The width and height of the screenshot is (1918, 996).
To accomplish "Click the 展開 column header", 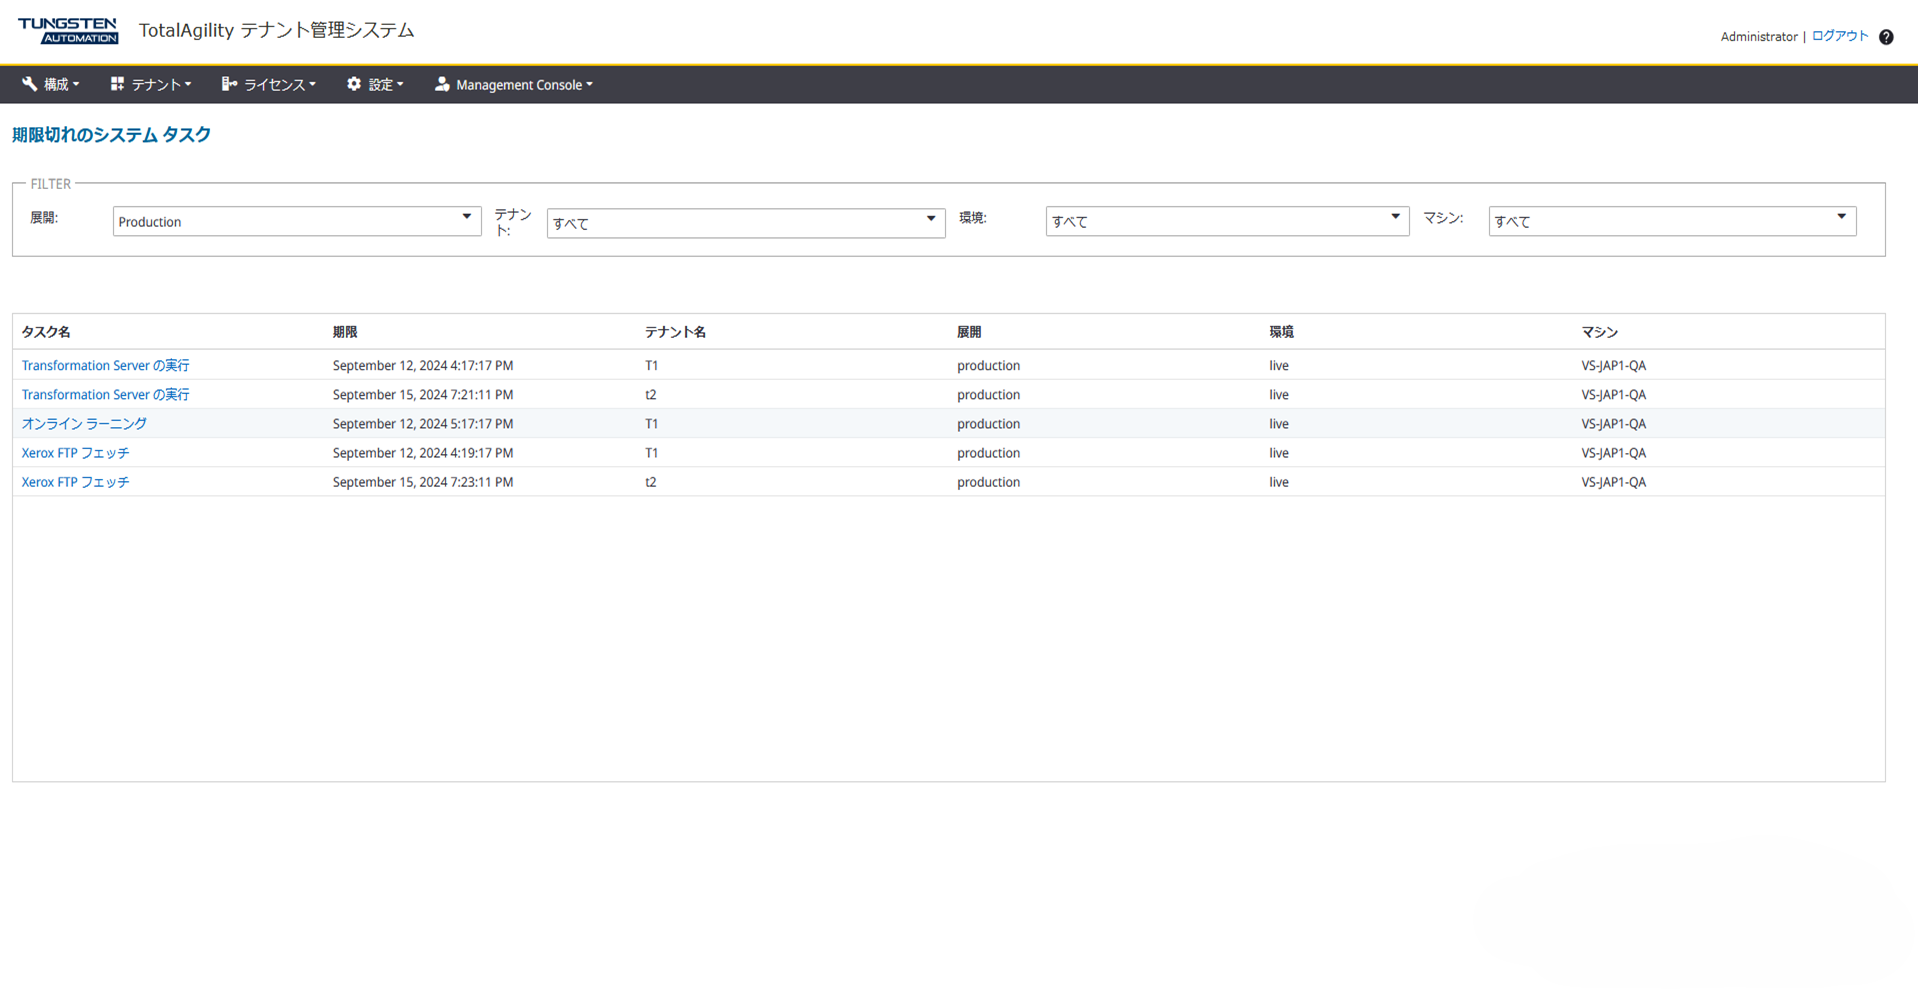I will tap(969, 332).
